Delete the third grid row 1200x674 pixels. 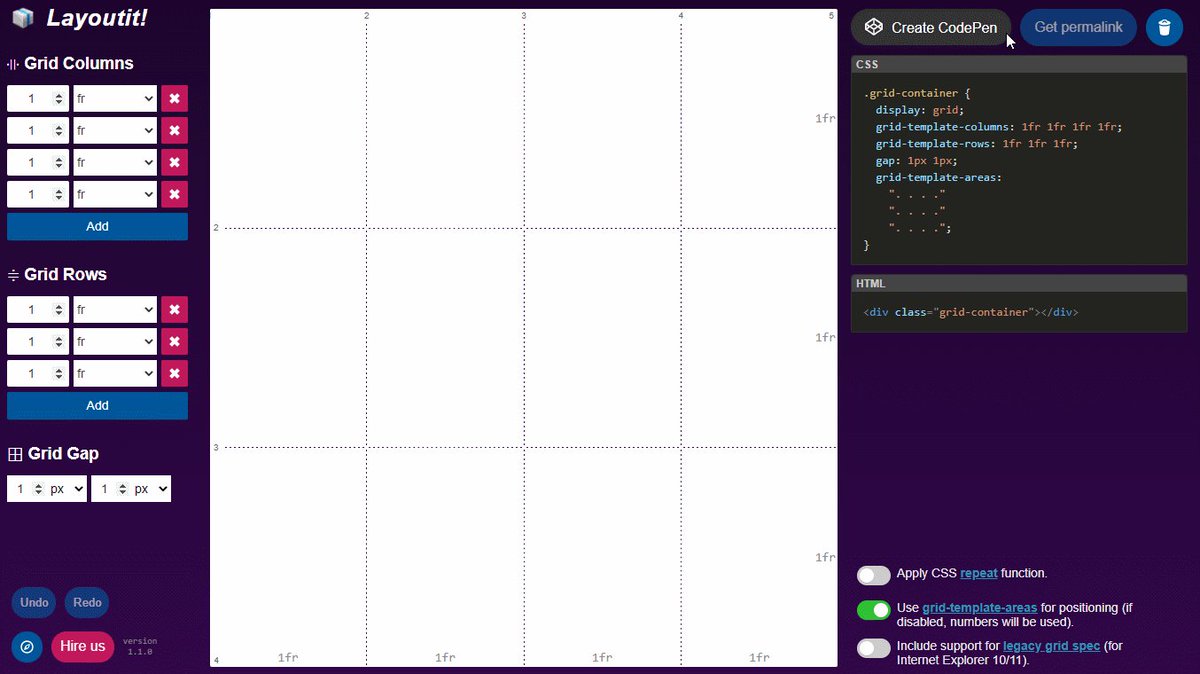174,373
